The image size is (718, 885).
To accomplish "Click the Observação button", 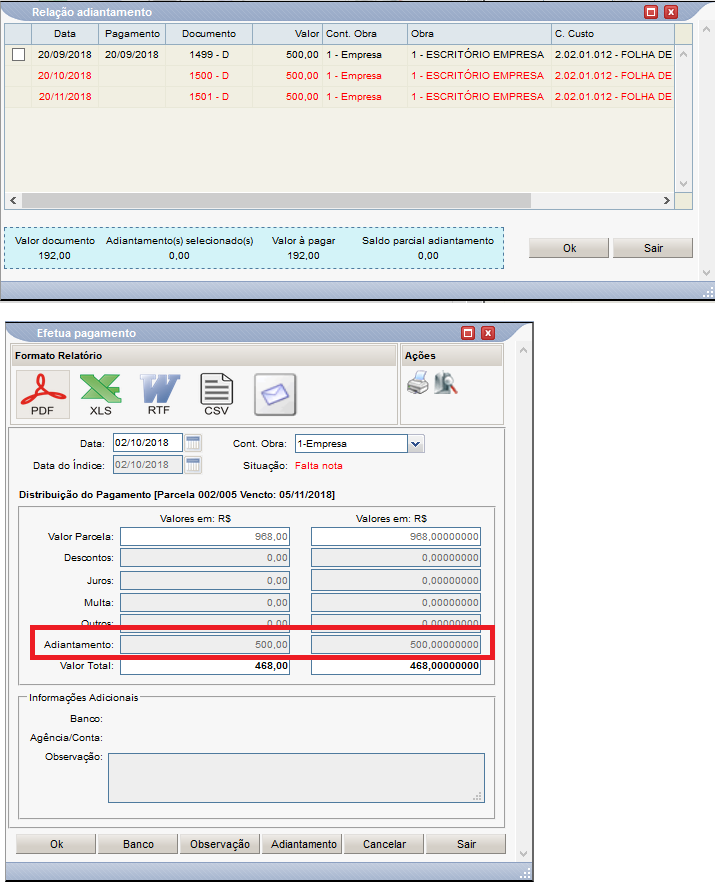I will [220, 844].
